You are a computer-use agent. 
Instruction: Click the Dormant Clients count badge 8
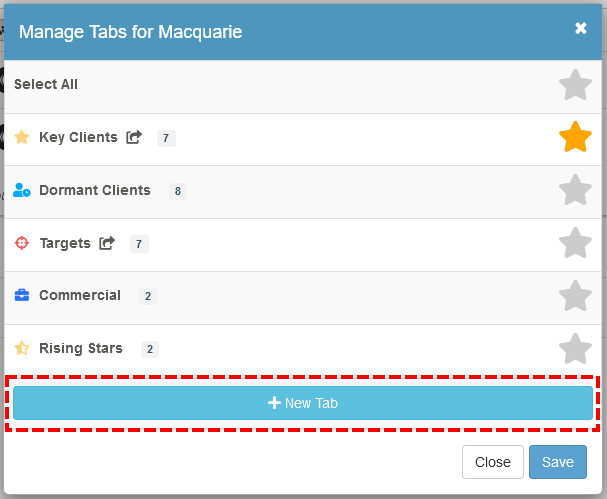tap(178, 191)
